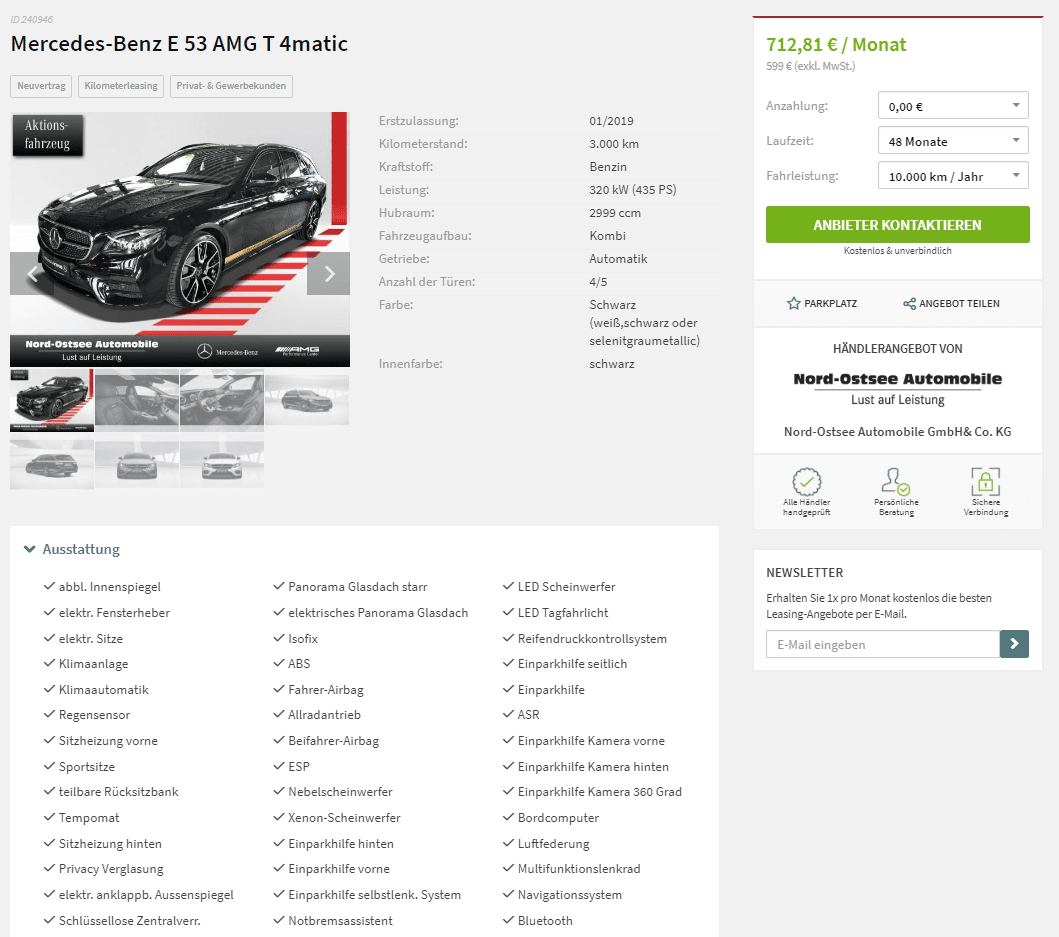Click the 599 € (exkl. MwSt.) text
Viewport: 1059px width, 937px height.
pos(810,66)
